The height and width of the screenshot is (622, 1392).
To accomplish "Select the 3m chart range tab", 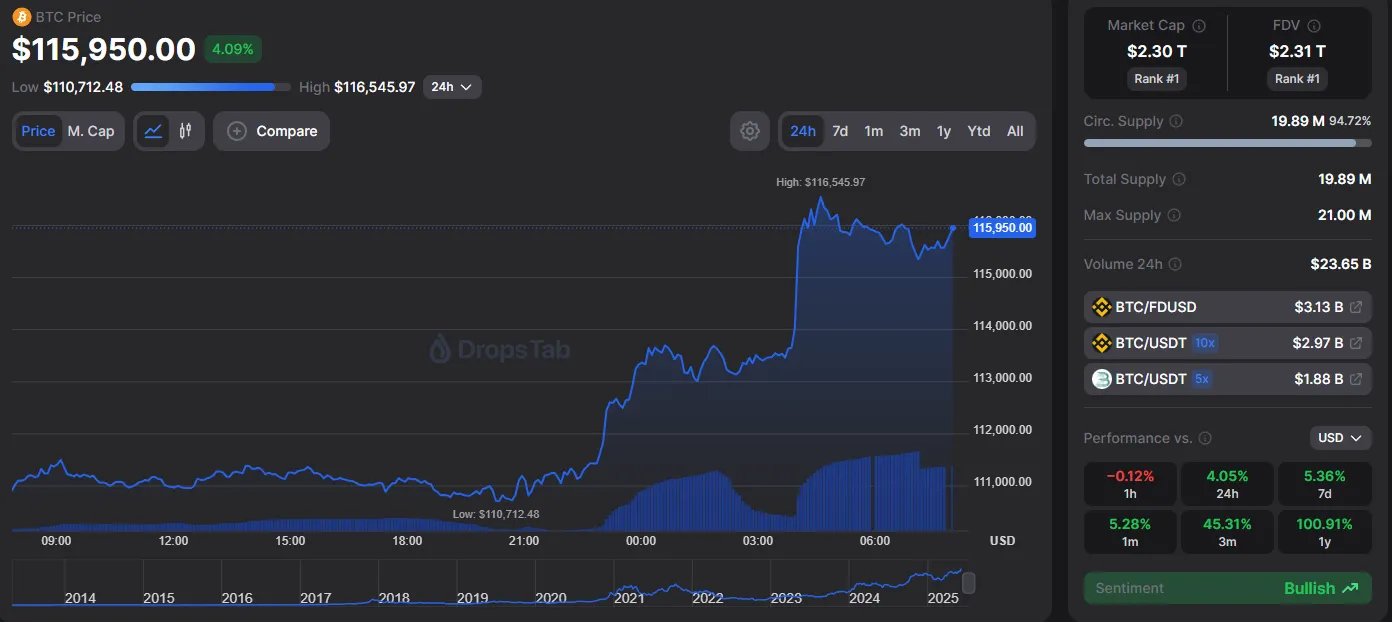I will [x=910, y=131].
